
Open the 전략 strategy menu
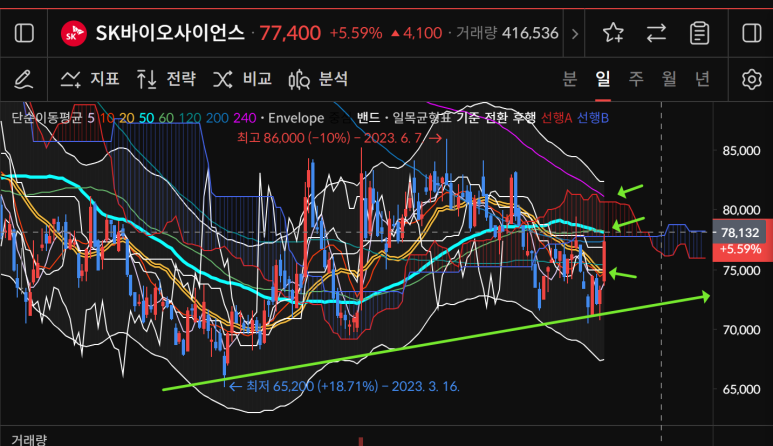[166, 79]
